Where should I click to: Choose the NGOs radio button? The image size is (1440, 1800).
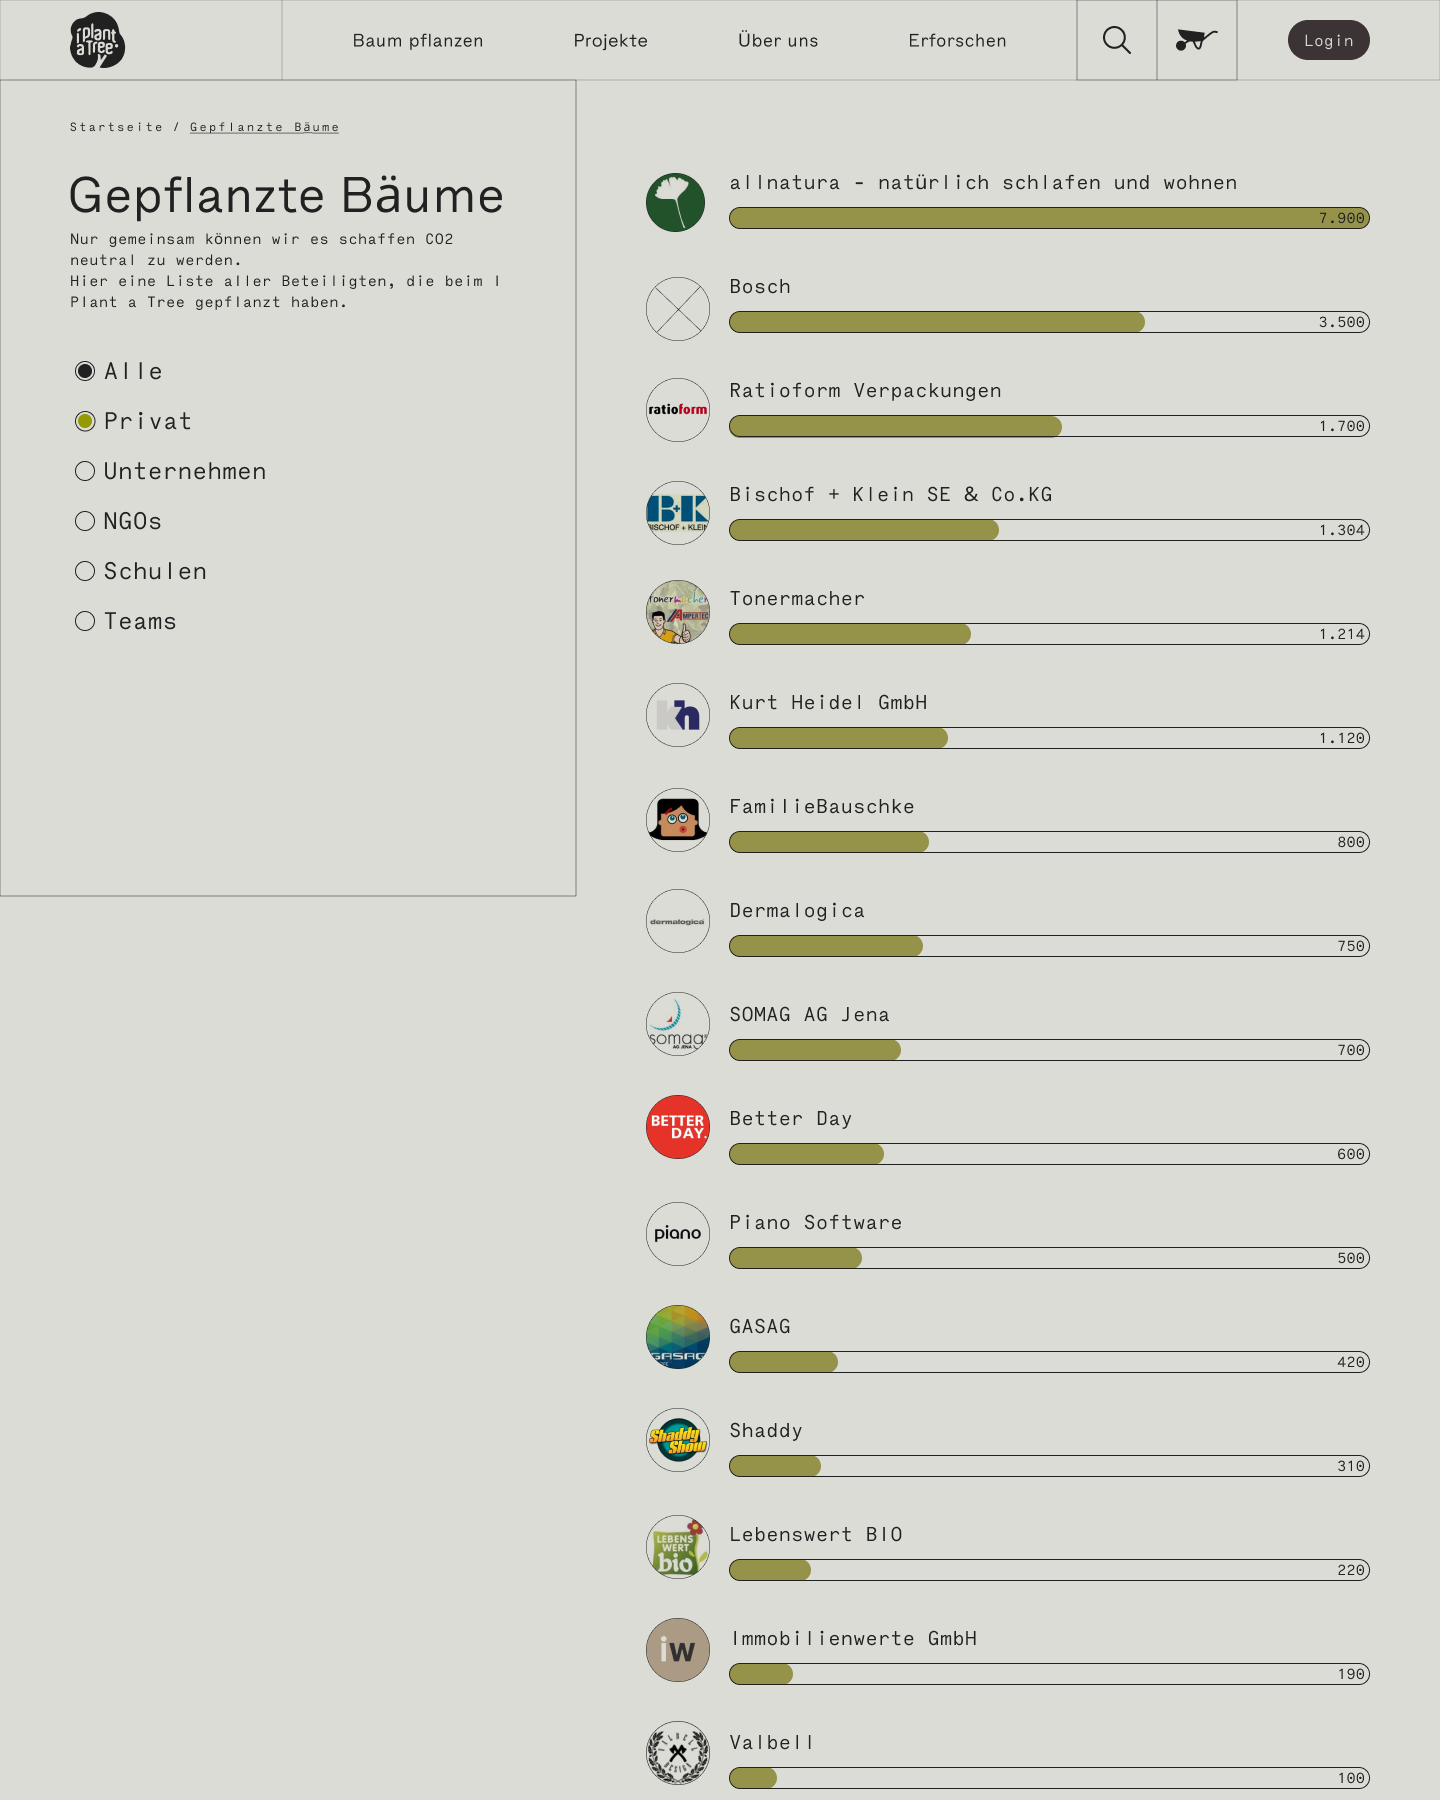pos(85,521)
